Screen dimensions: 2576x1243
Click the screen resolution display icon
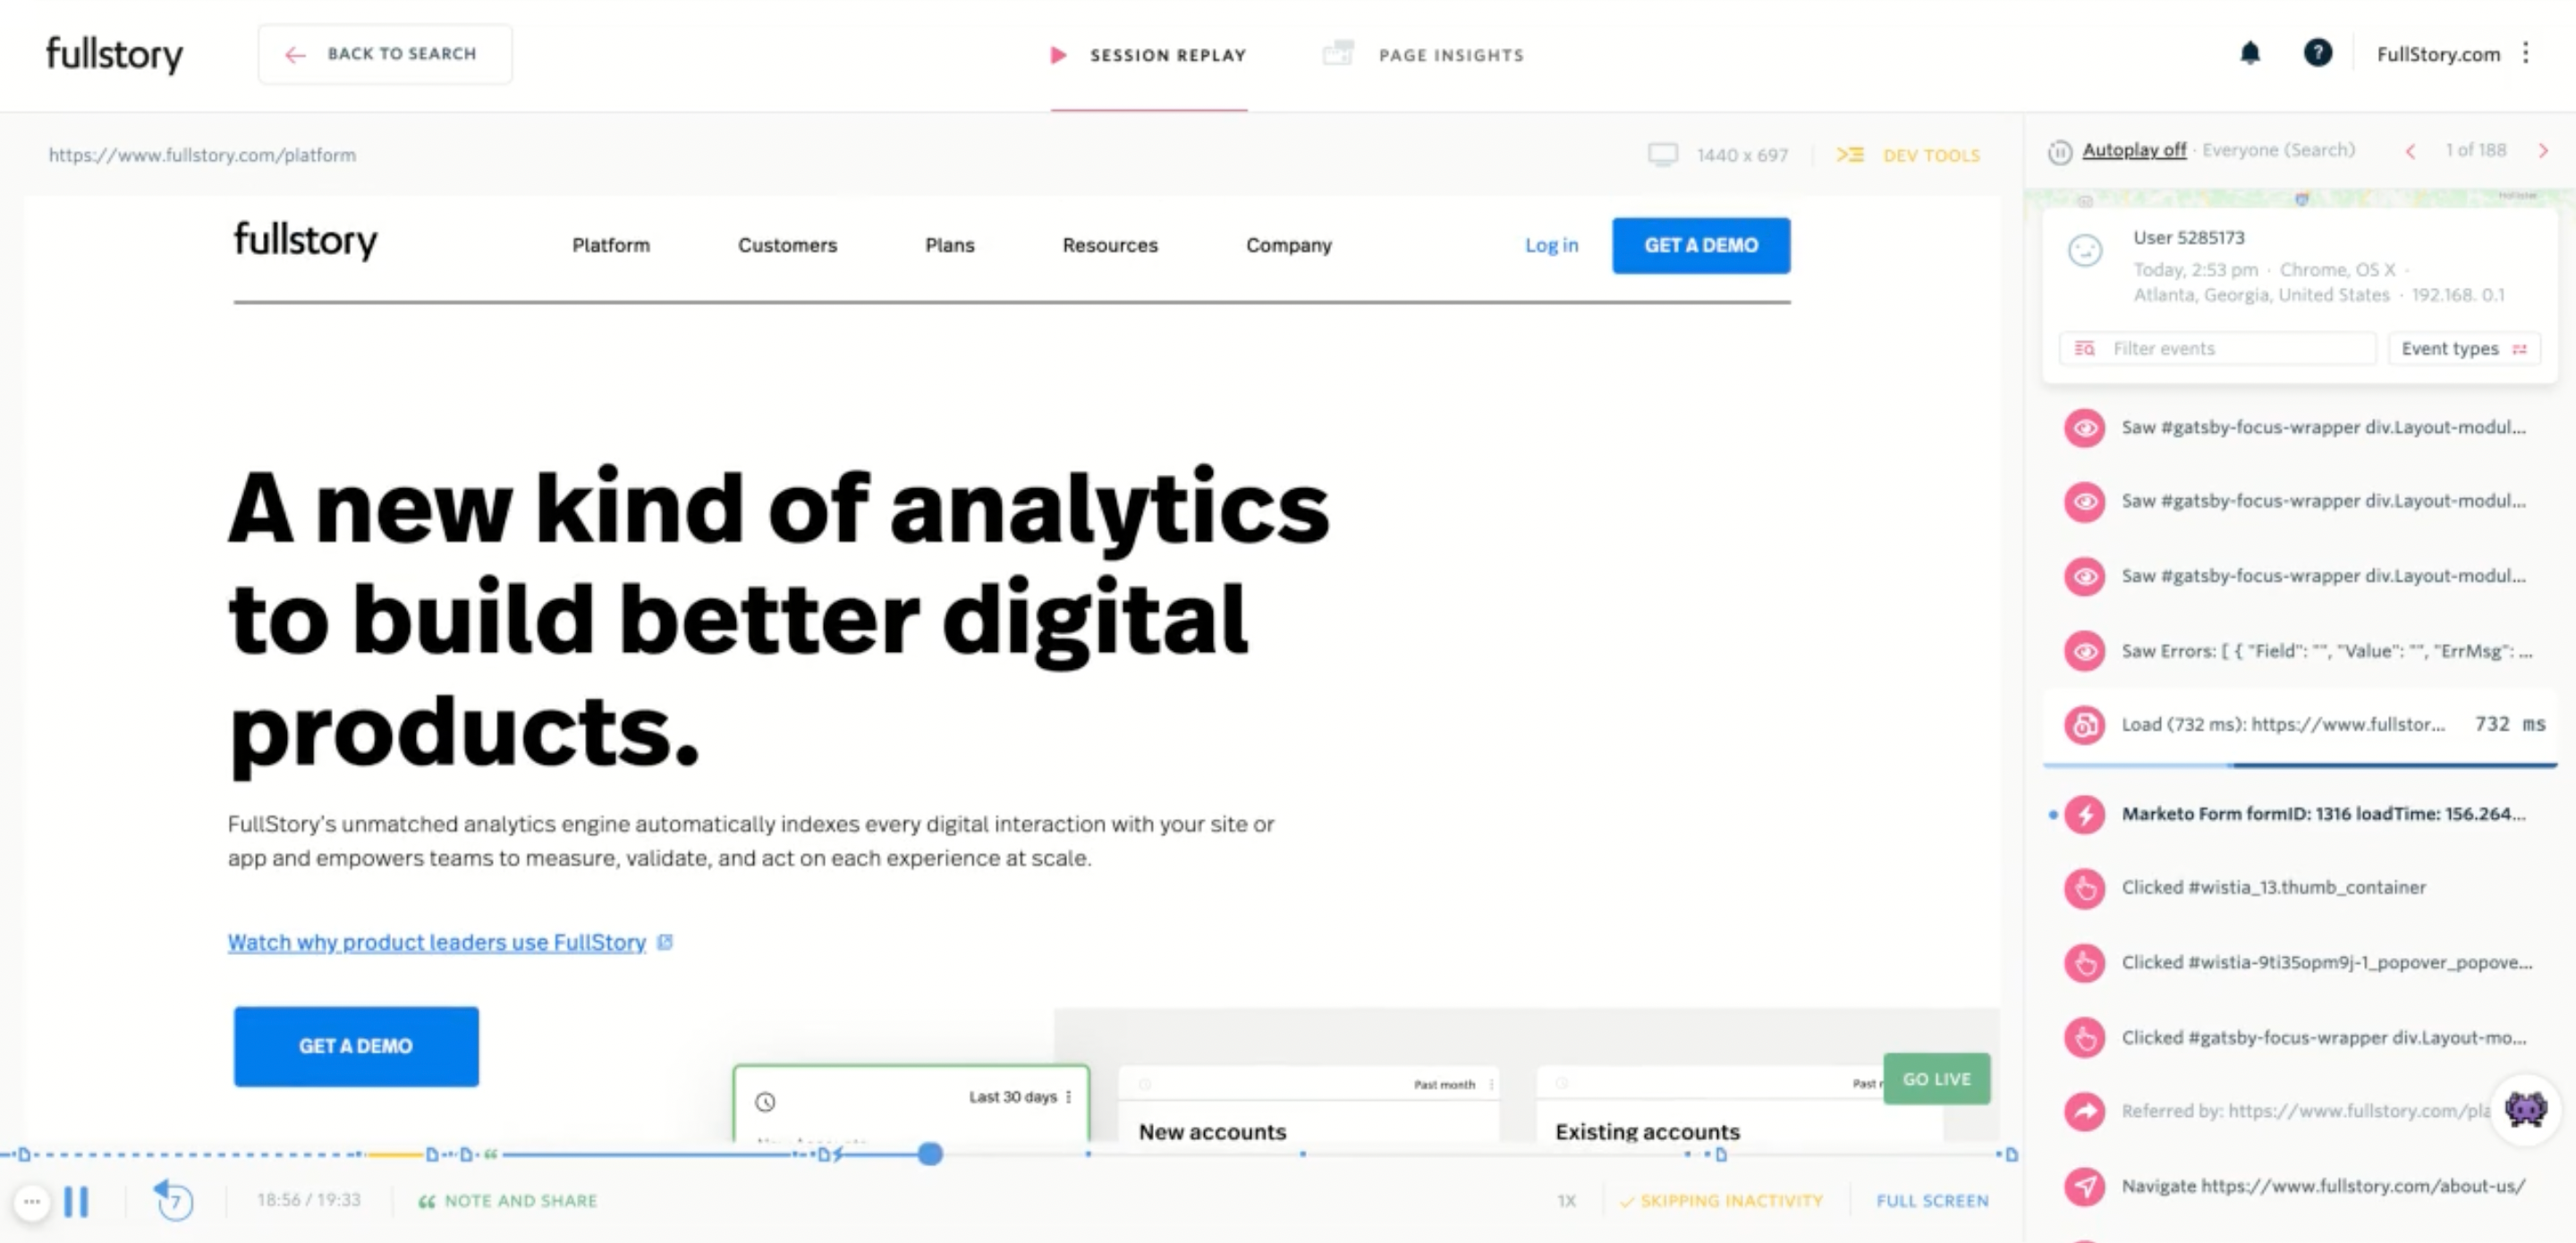(x=1665, y=153)
